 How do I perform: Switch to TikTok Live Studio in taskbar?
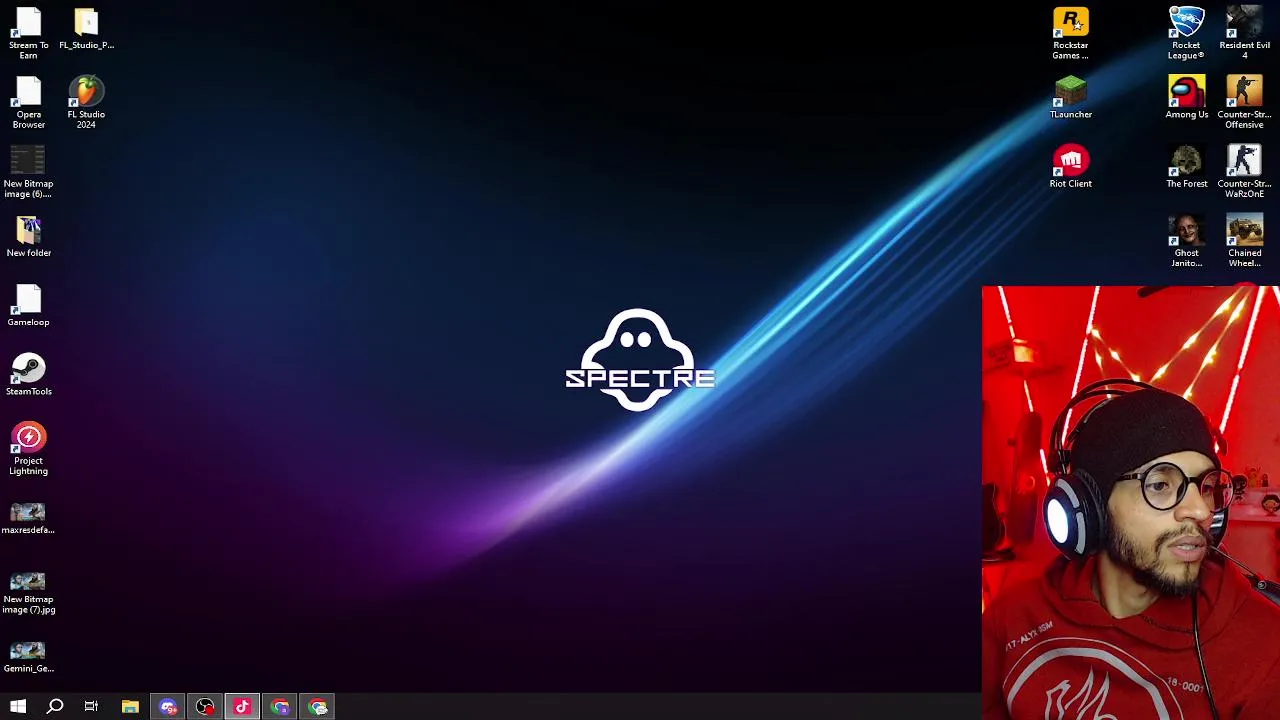click(242, 707)
